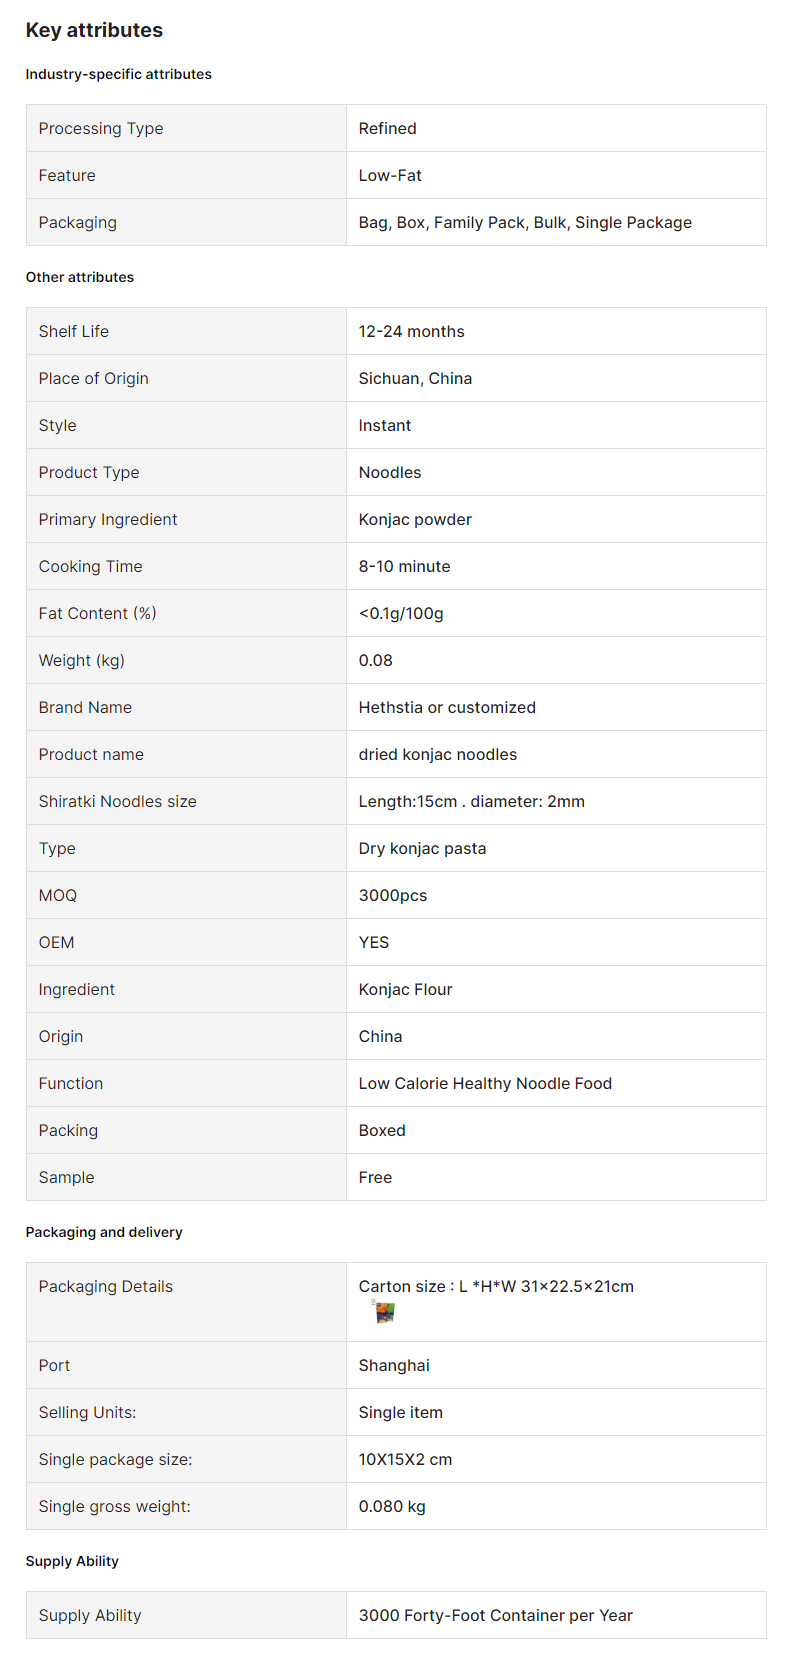Click the 'Refined' processing type value
Viewport: 790px width, 1662px height.
[x=388, y=128]
